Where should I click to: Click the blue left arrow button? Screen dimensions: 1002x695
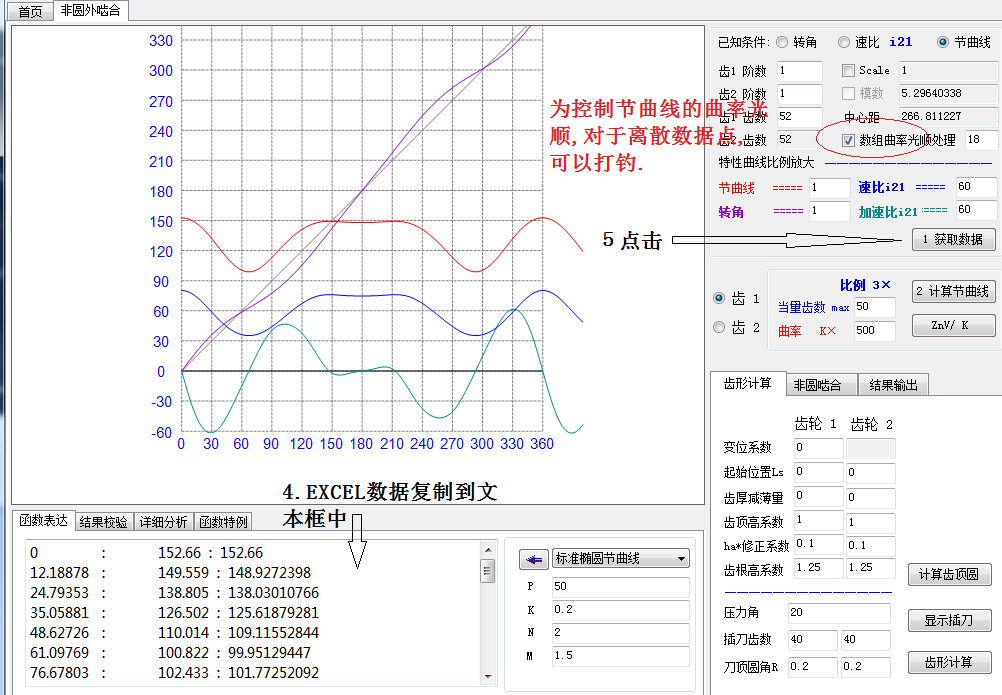(x=535, y=559)
